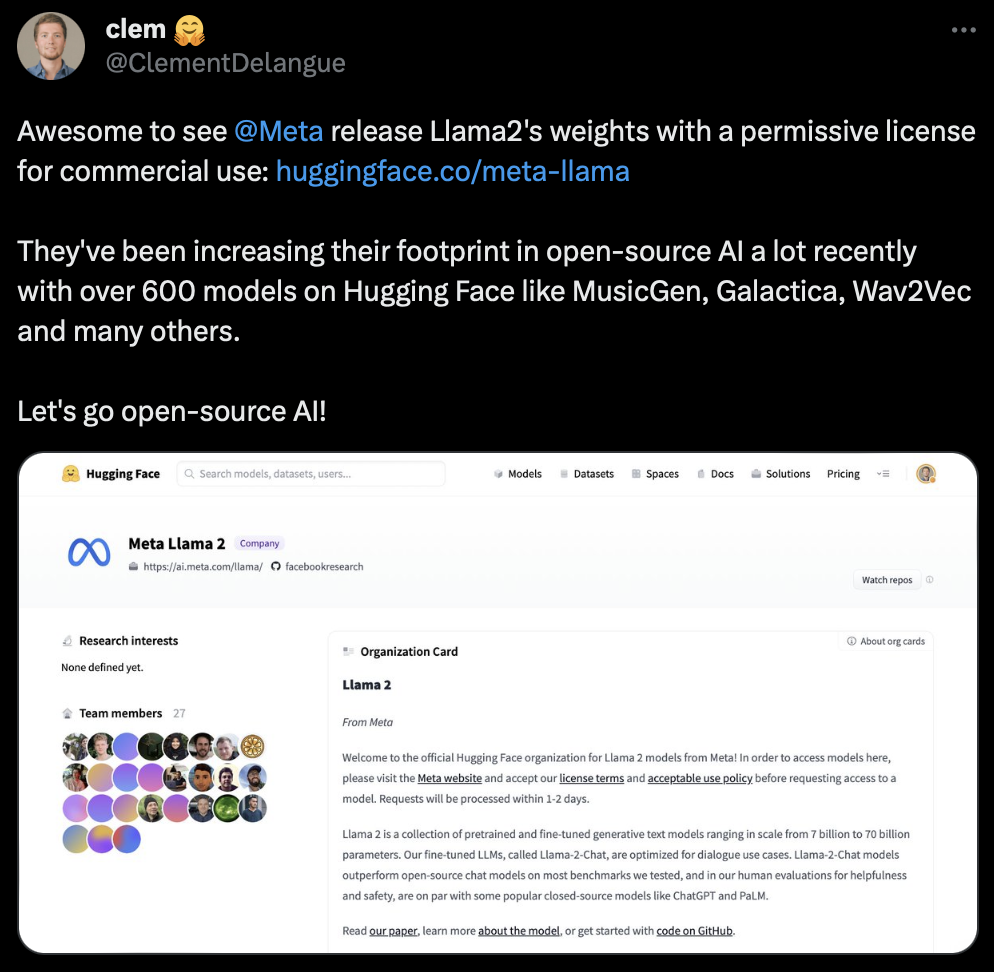
Task: Expand the extra navigation menu after Pricing
Action: [883, 474]
